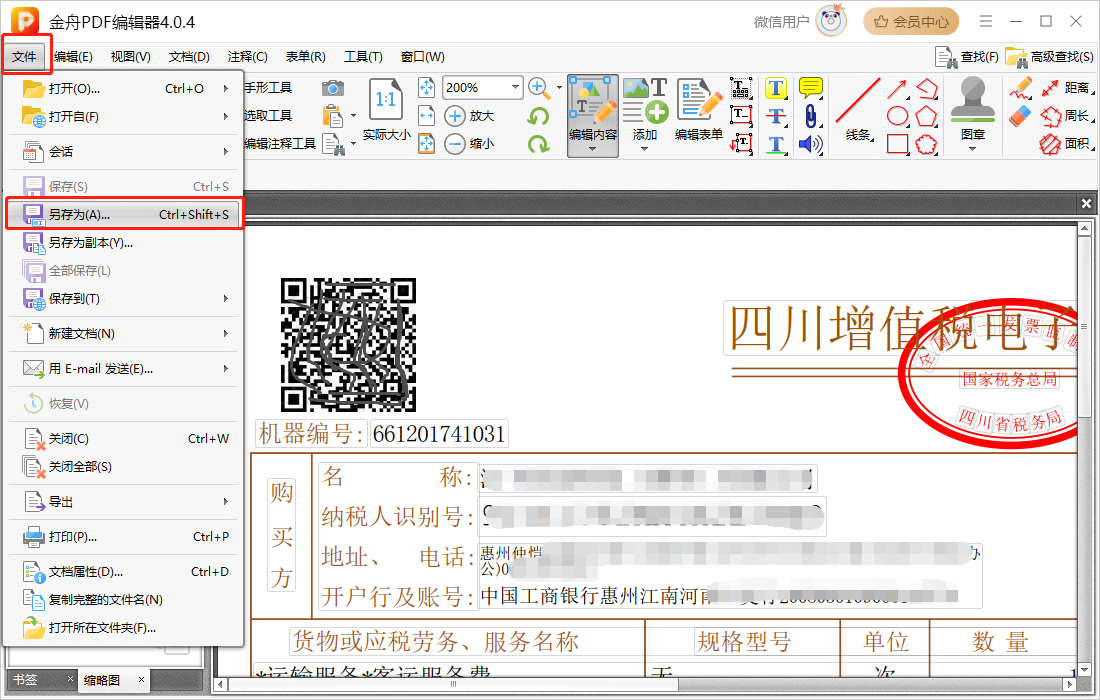Open the hamburger settings menu in title bar

986,22
